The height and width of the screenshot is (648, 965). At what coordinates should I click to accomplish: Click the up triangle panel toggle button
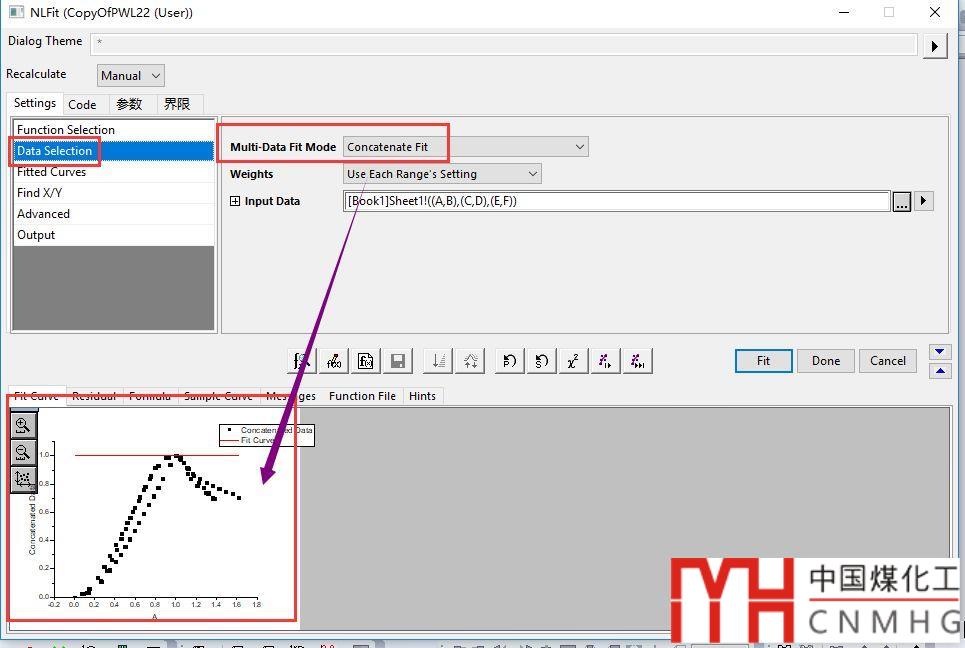tap(940, 371)
